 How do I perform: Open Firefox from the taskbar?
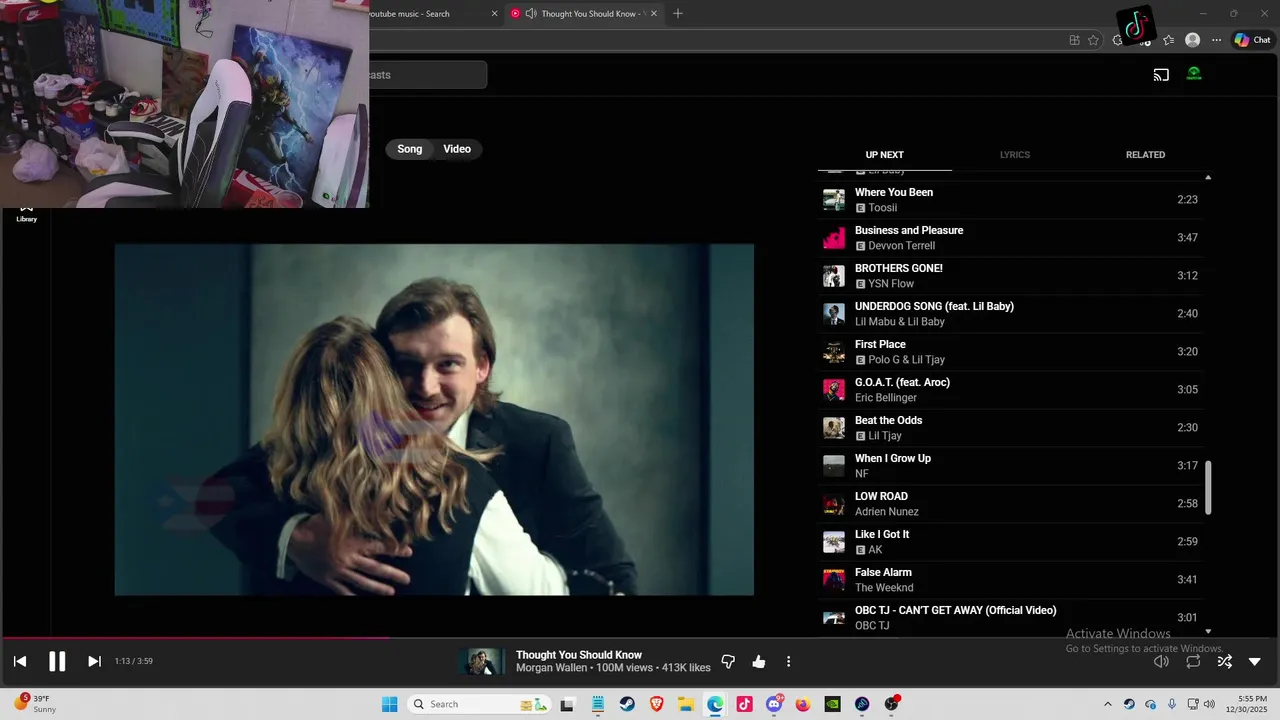click(803, 704)
